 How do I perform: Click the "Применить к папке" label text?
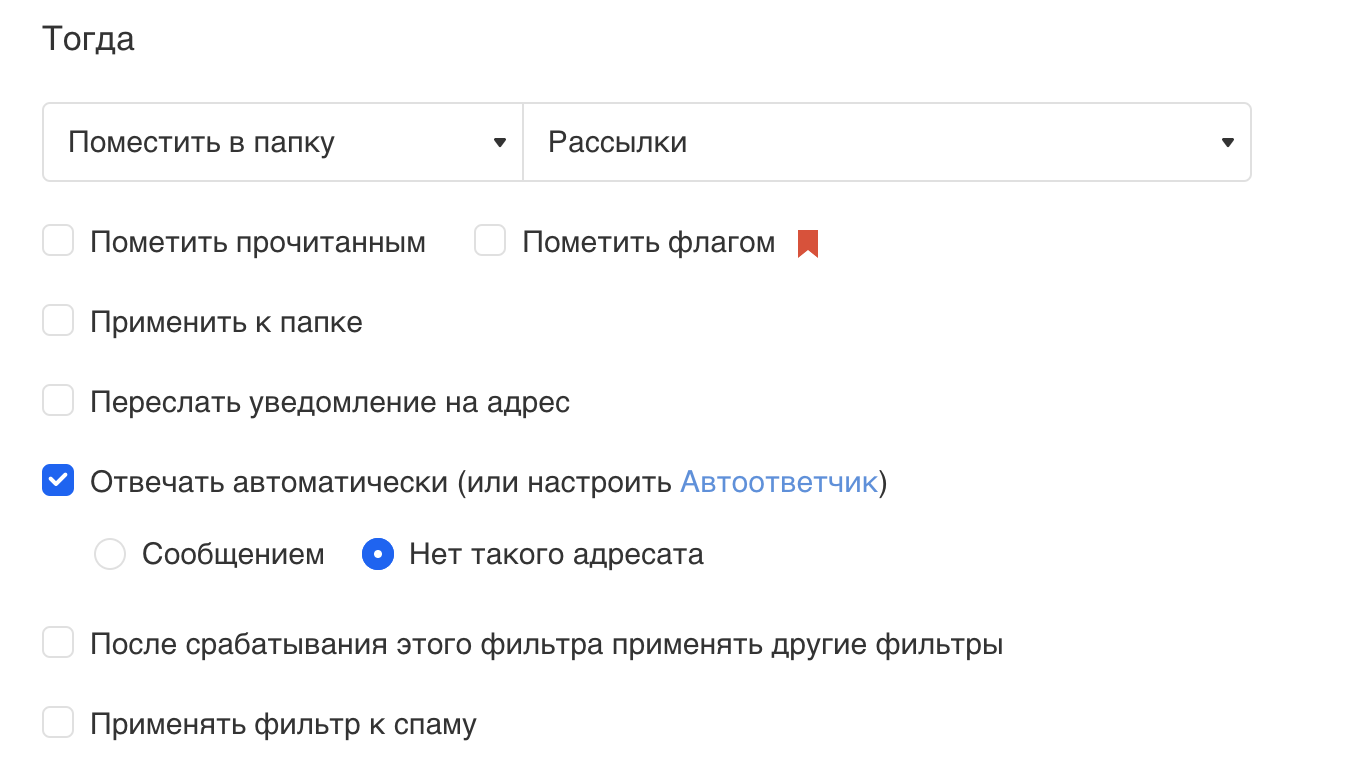point(226,323)
